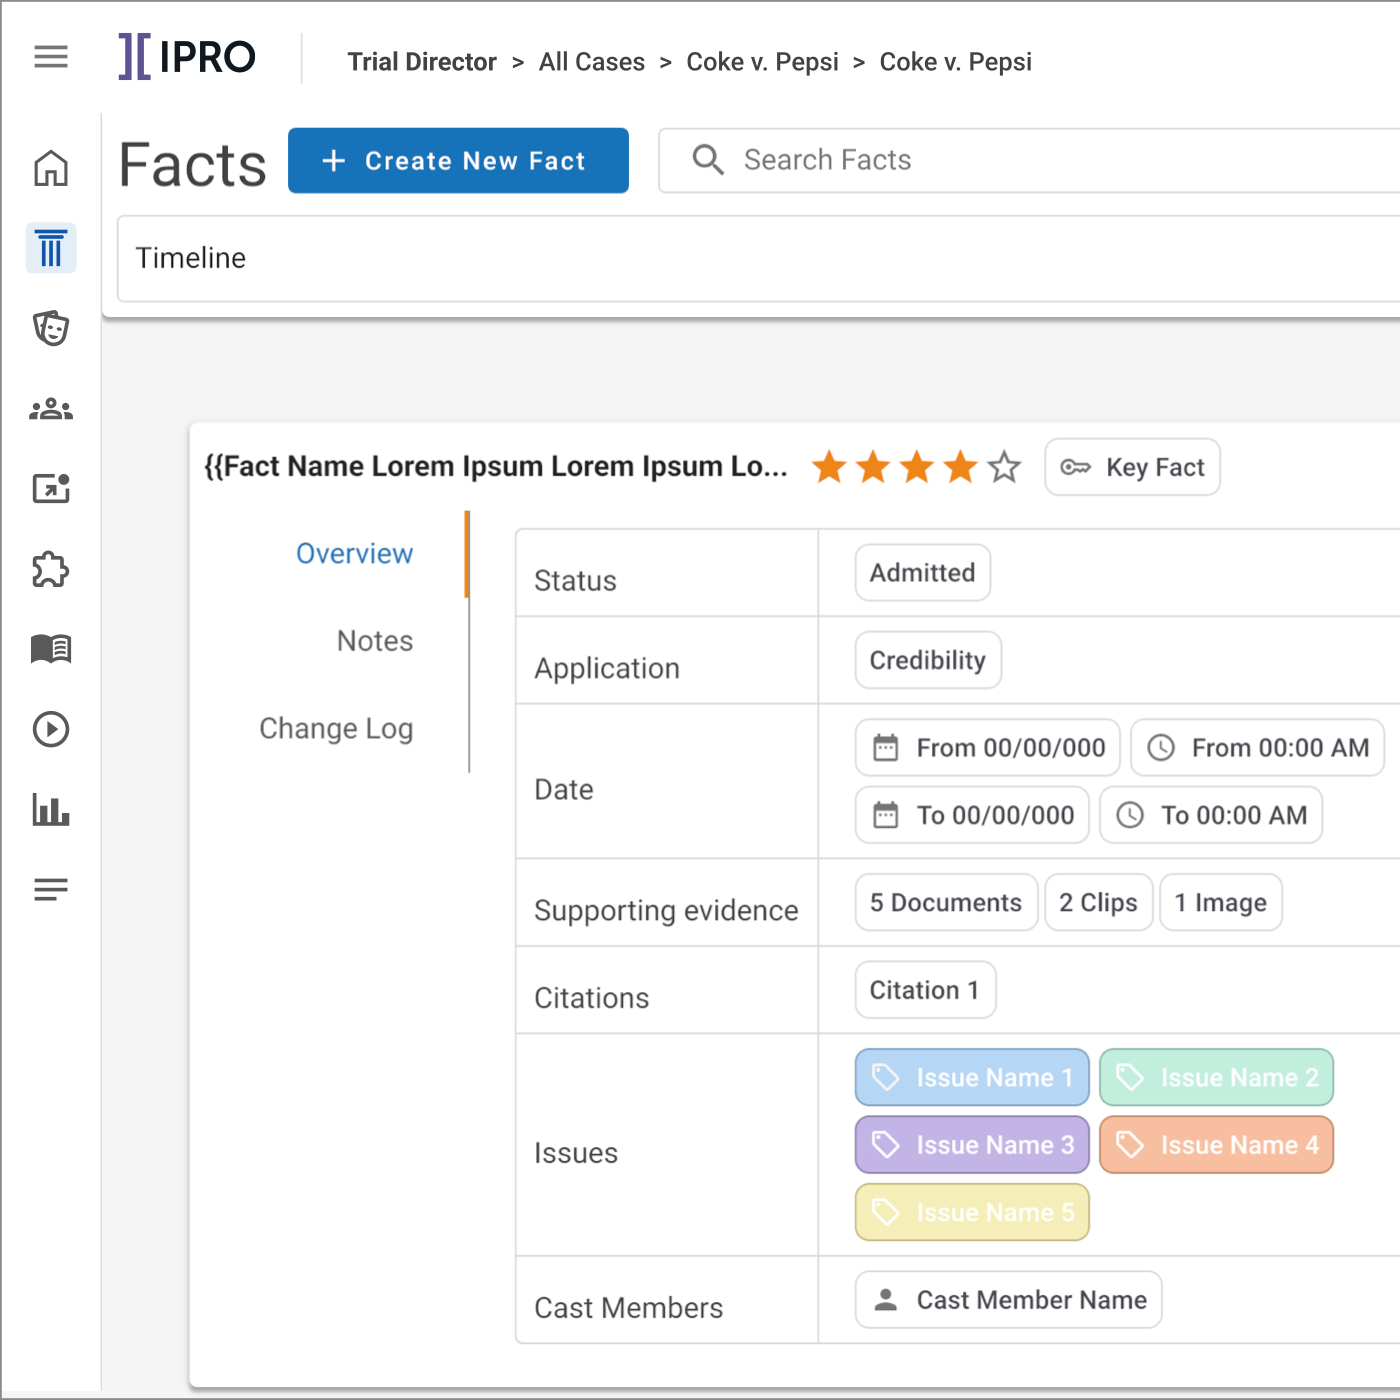Switch to the Overview tab
1400x1400 pixels.
(354, 554)
